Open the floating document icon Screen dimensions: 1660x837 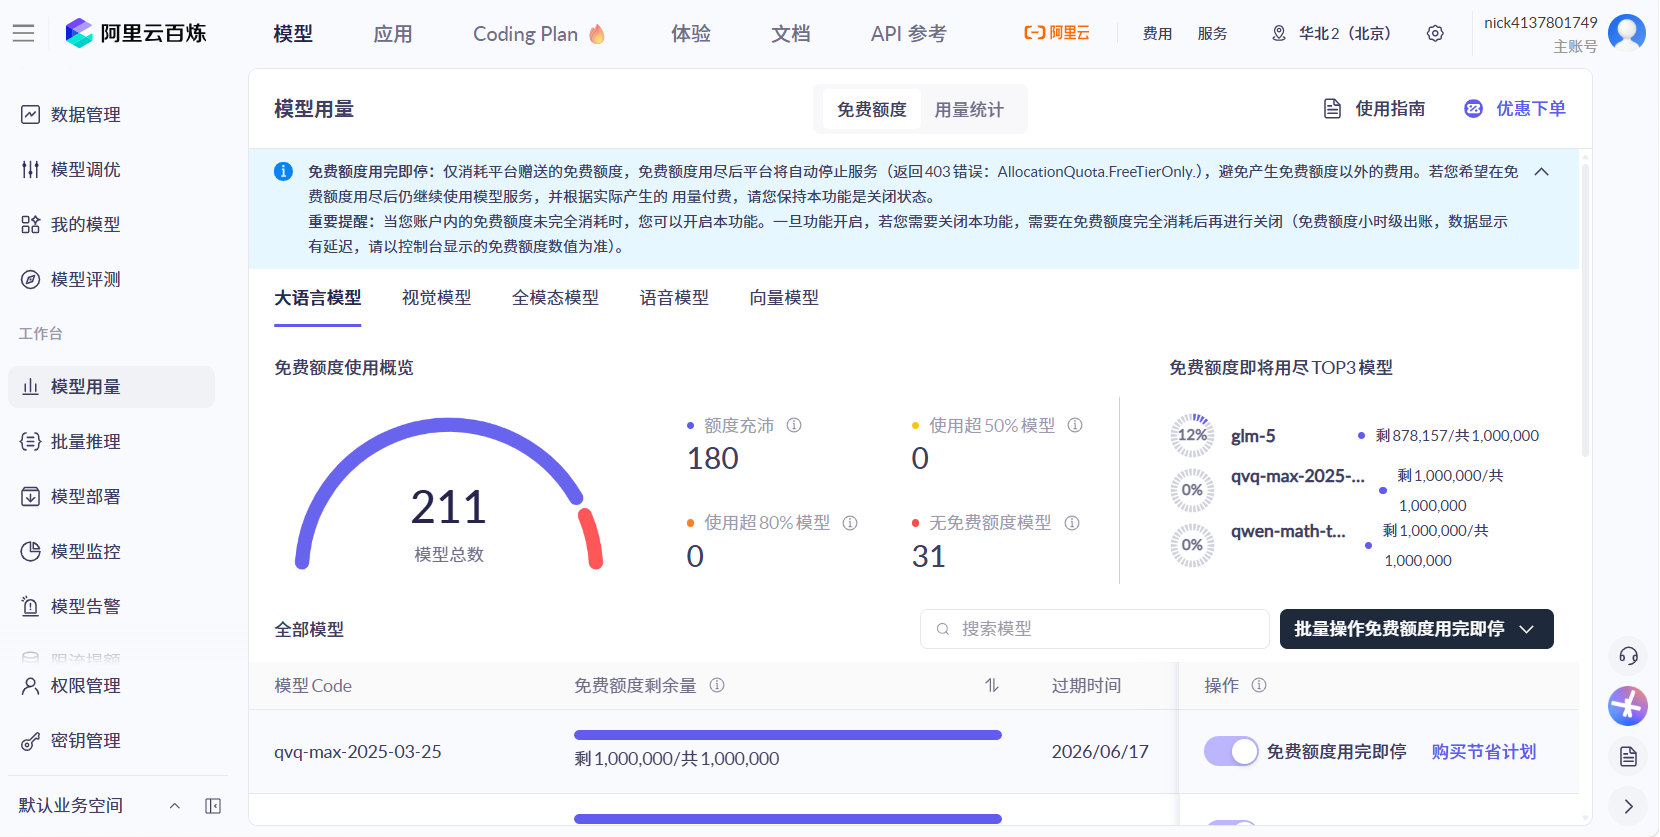tap(1628, 756)
